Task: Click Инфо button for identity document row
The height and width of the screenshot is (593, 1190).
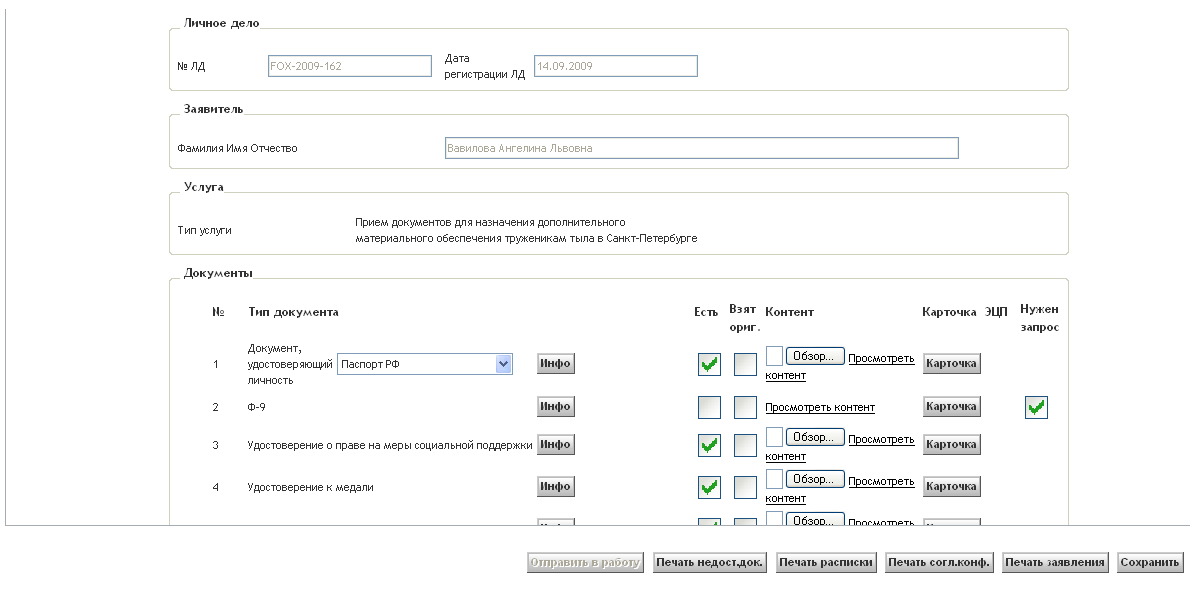Action: (556, 364)
